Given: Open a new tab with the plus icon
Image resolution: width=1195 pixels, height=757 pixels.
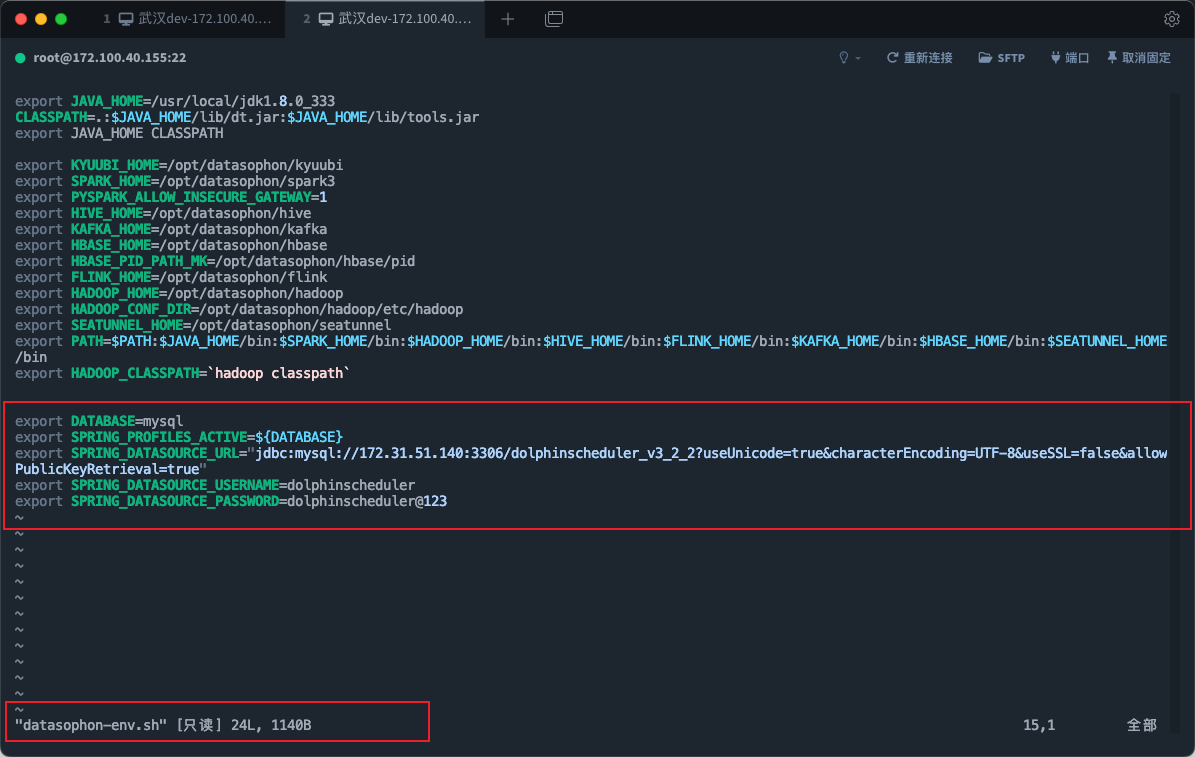Looking at the screenshot, I should pos(507,19).
